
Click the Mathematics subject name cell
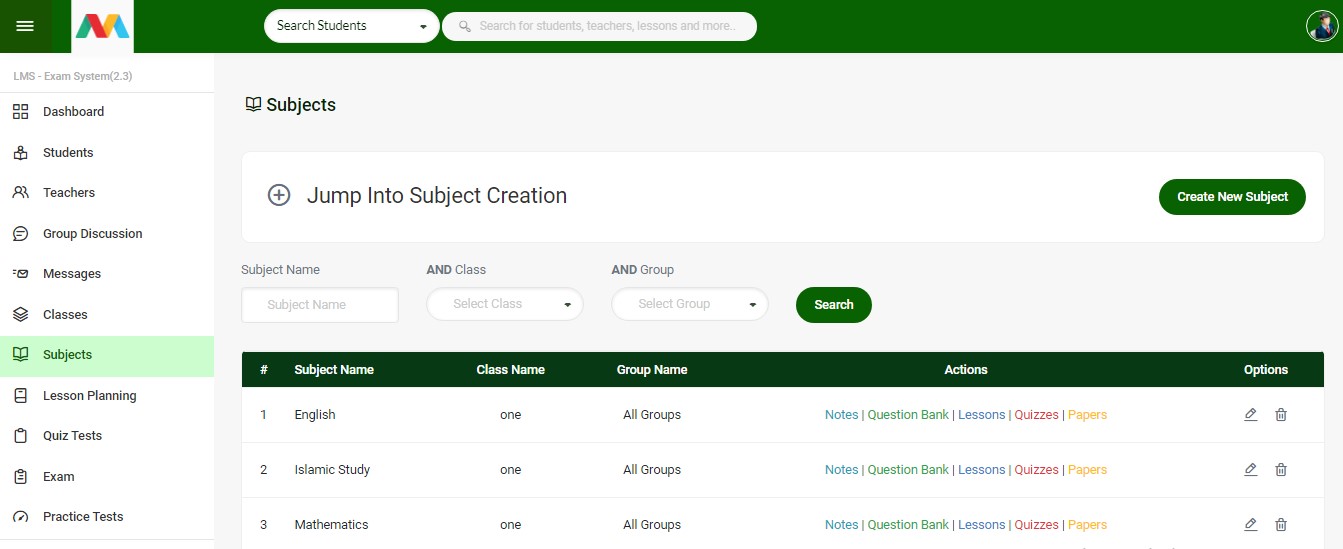[331, 525]
